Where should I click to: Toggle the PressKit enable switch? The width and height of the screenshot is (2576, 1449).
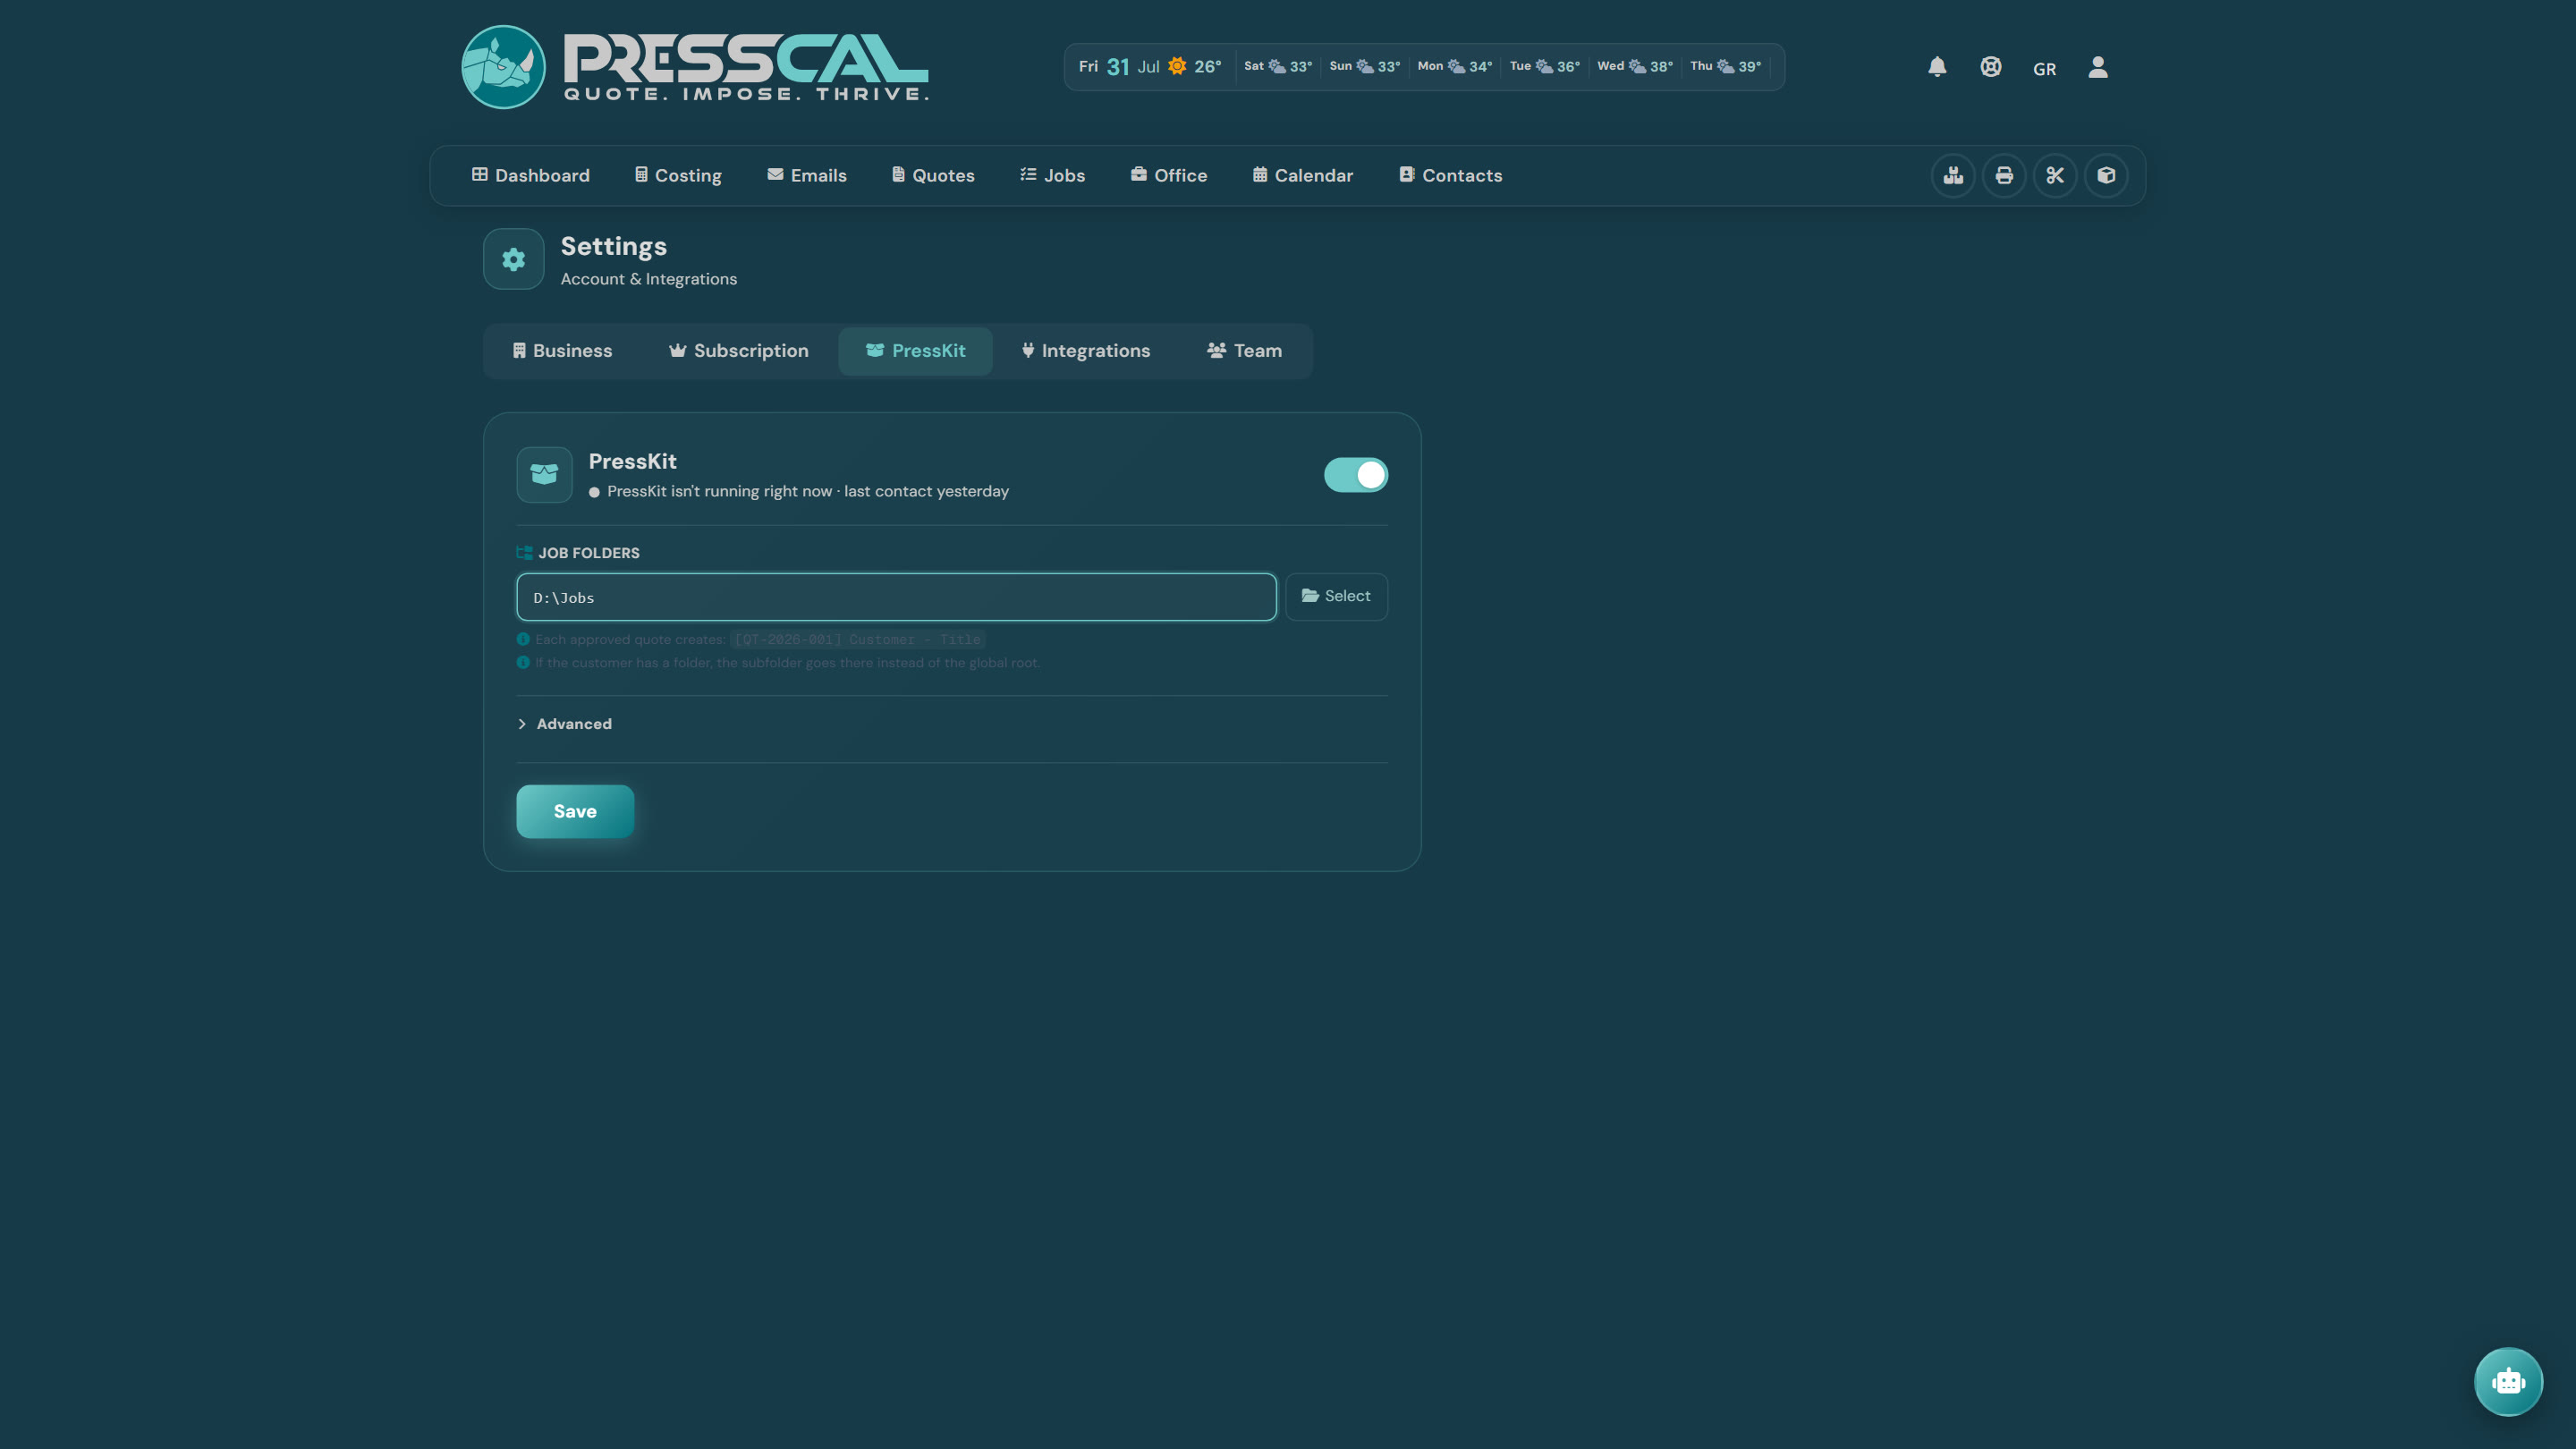[1356, 475]
